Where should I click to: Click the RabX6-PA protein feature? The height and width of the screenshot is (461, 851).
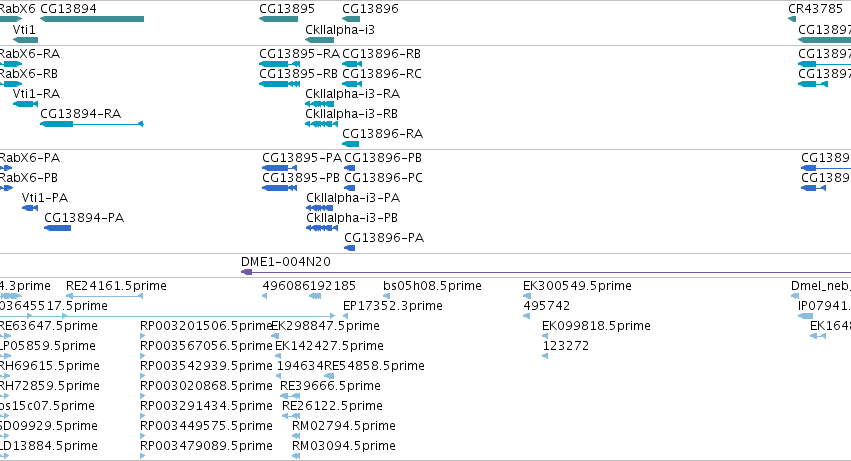pyautogui.click(x=6, y=168)
